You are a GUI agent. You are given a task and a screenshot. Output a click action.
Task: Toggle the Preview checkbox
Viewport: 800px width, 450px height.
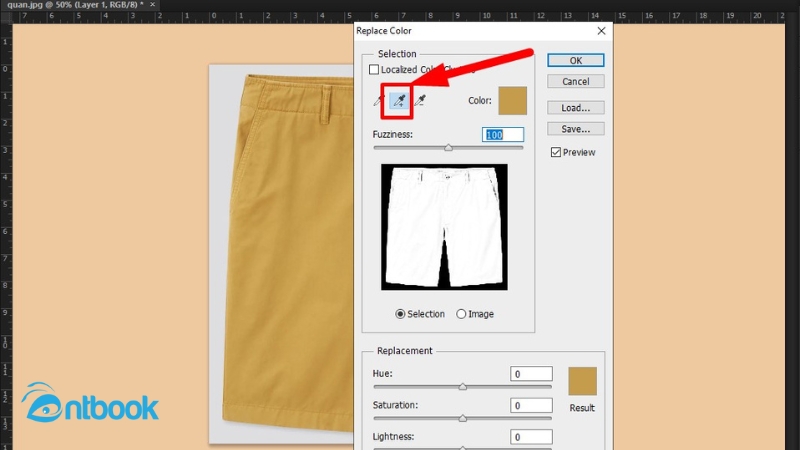556,152
